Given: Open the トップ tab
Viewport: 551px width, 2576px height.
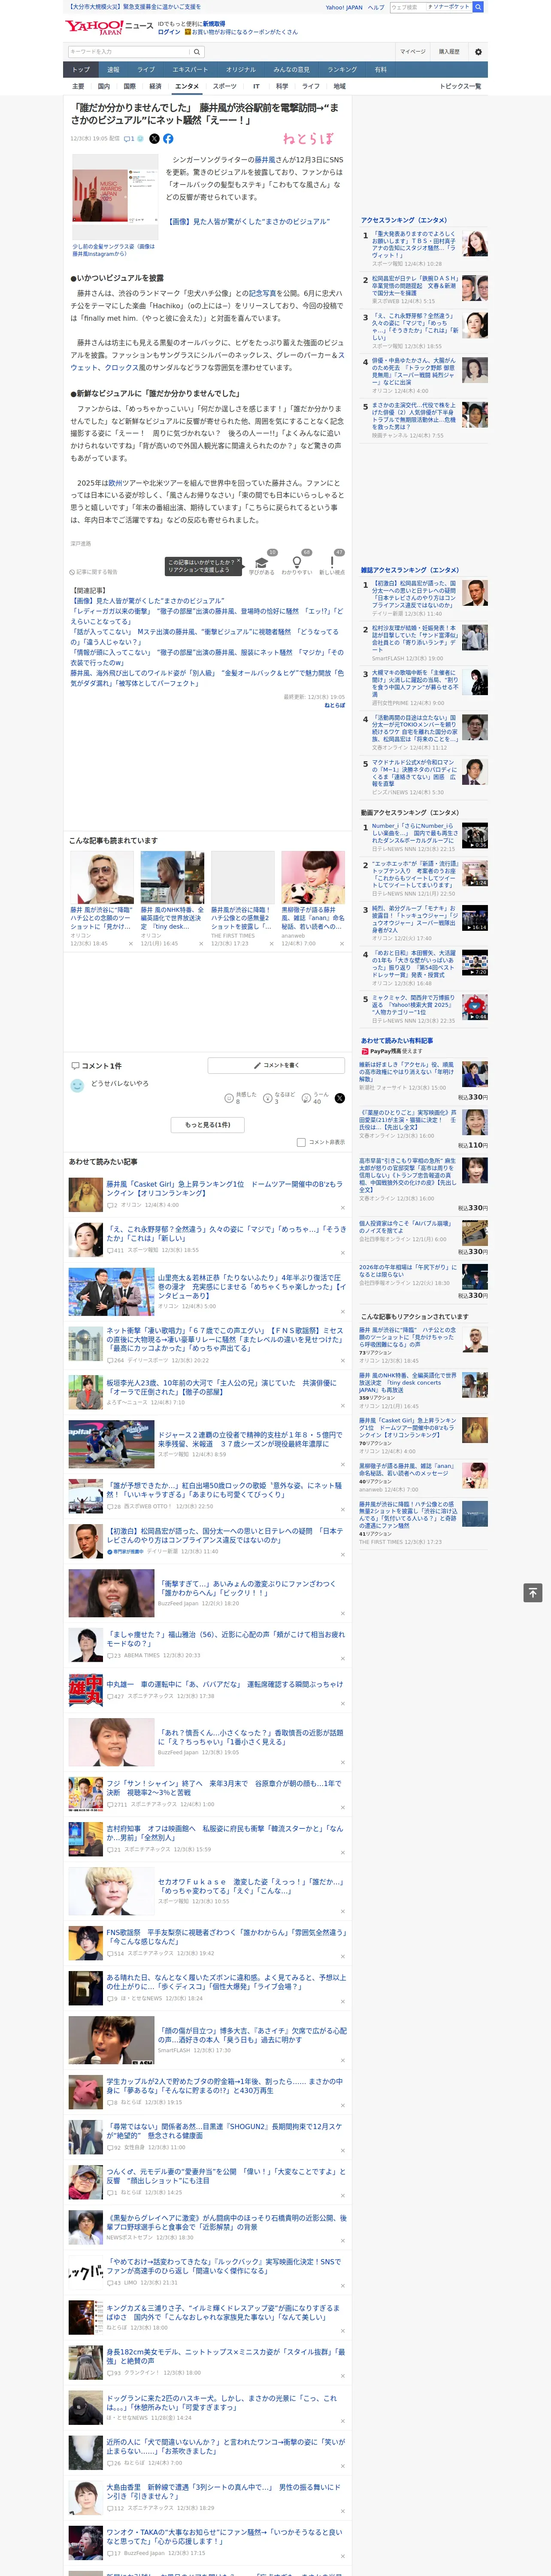Looking at the screenshot, I should pyautogui.click(x=81, y=70).
